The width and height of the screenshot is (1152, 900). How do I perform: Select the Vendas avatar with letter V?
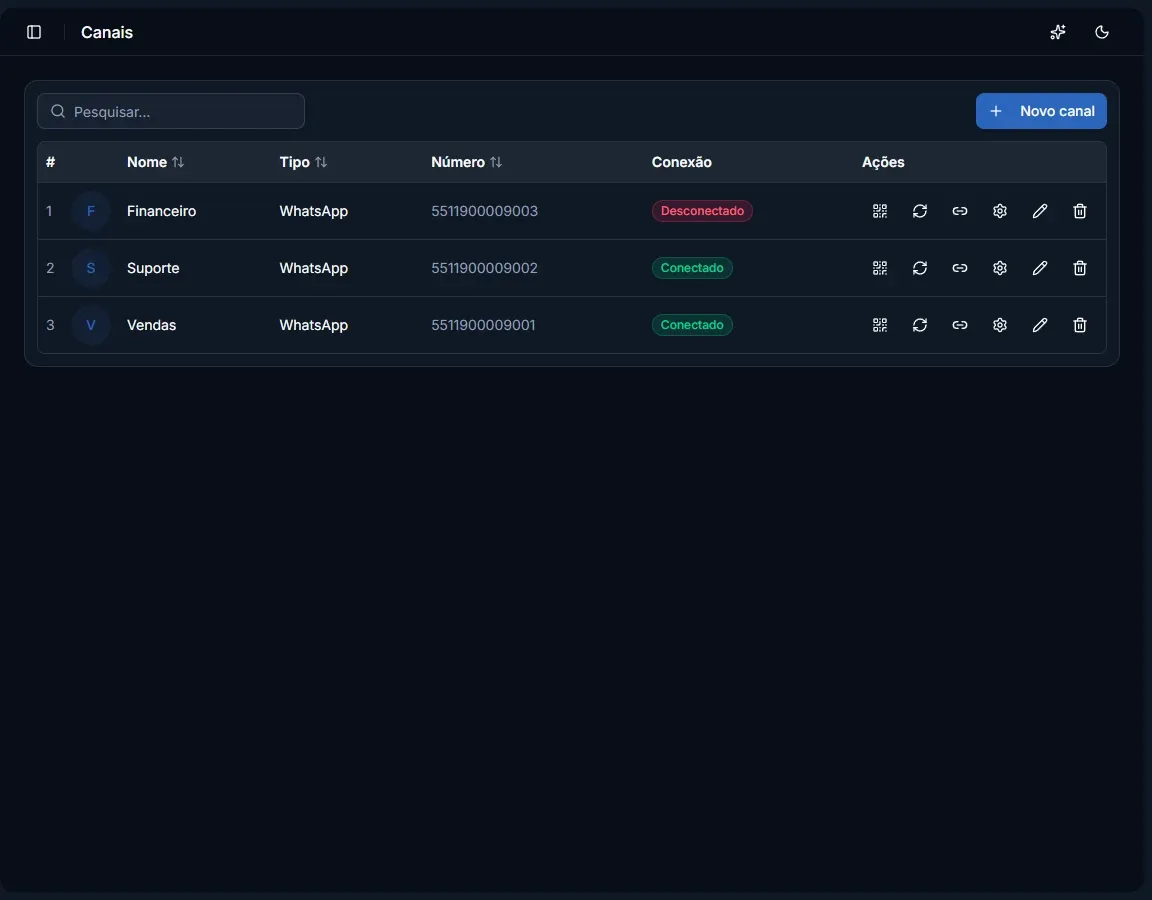[x=91, y=325]
